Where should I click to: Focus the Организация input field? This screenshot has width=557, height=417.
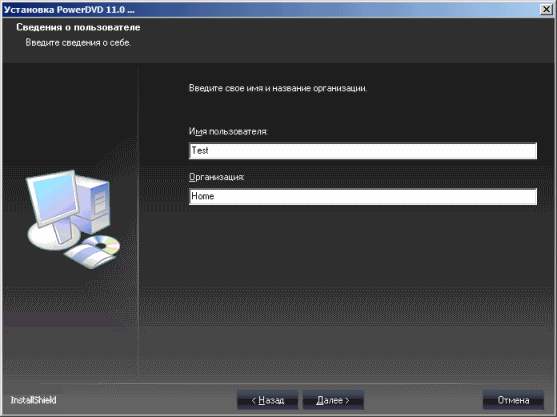pos(363,196)
